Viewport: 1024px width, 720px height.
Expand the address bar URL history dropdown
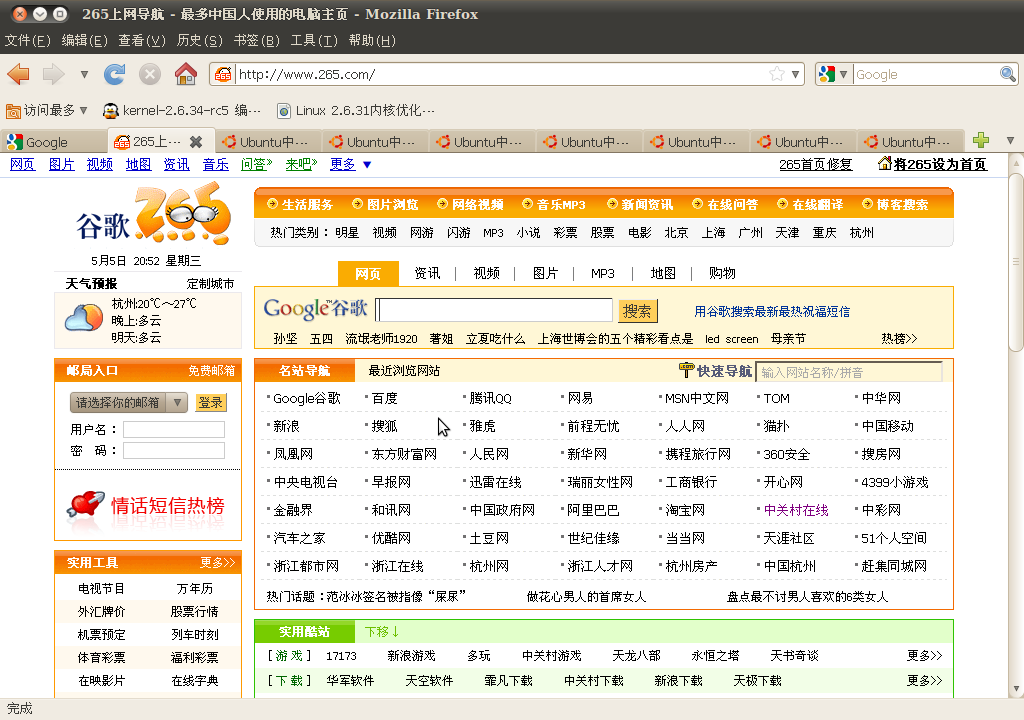(795, 74)
